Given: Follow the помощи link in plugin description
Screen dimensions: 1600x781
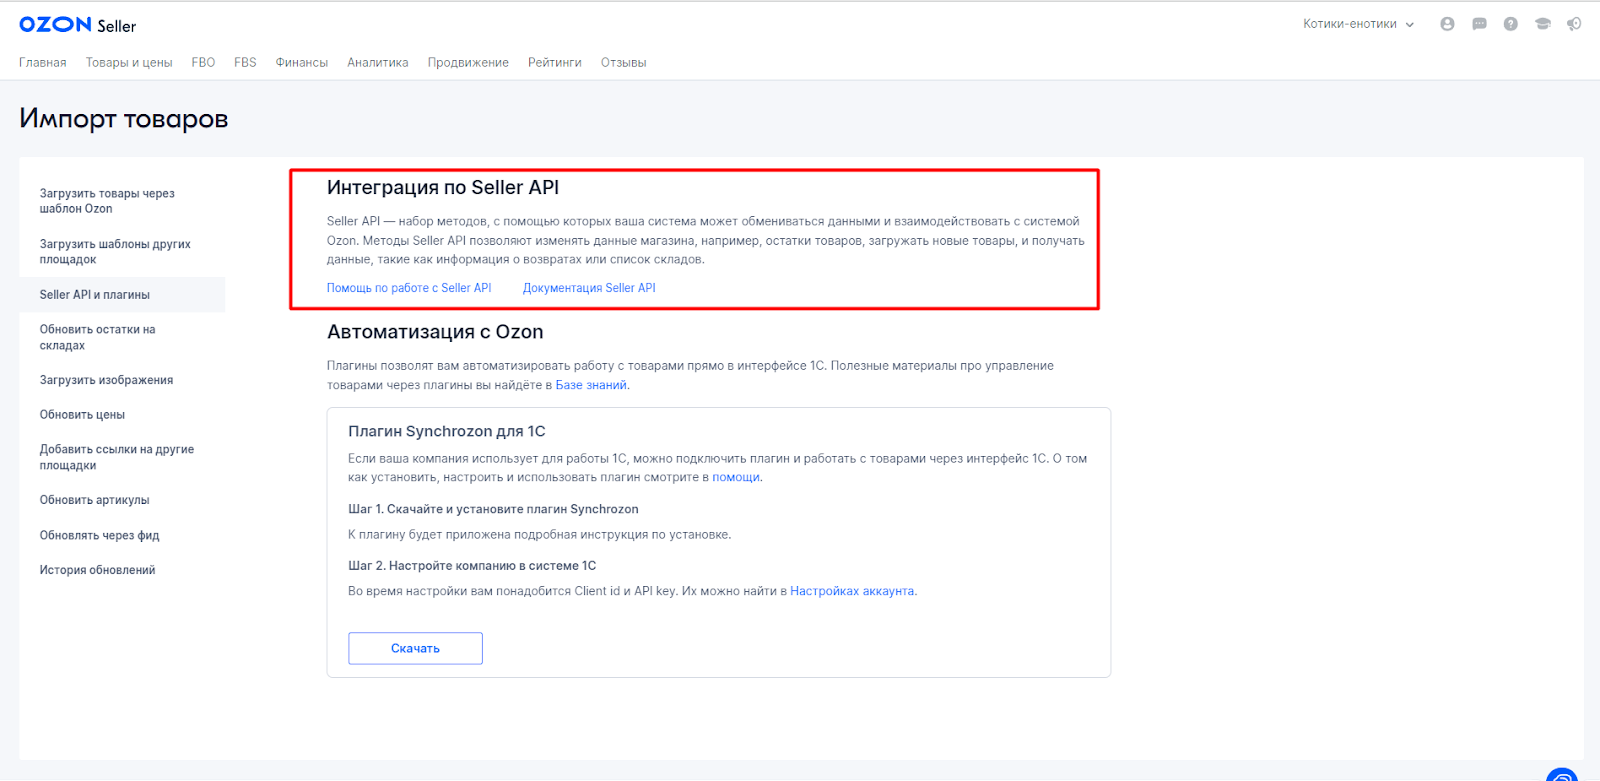Looking at the screenshot, I should (736, 477).
